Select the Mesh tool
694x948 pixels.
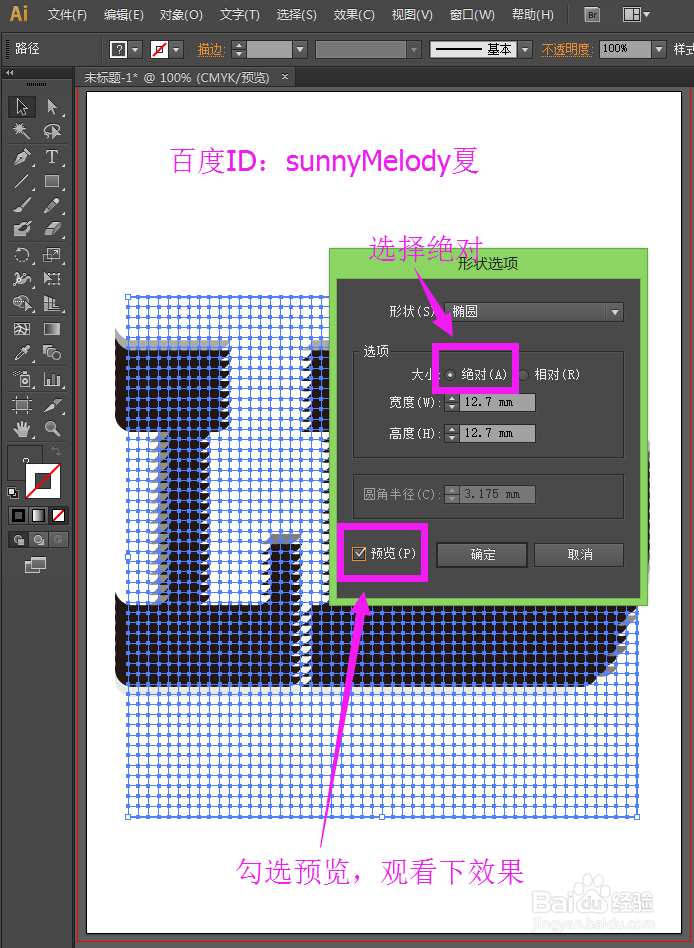(22, 329)
